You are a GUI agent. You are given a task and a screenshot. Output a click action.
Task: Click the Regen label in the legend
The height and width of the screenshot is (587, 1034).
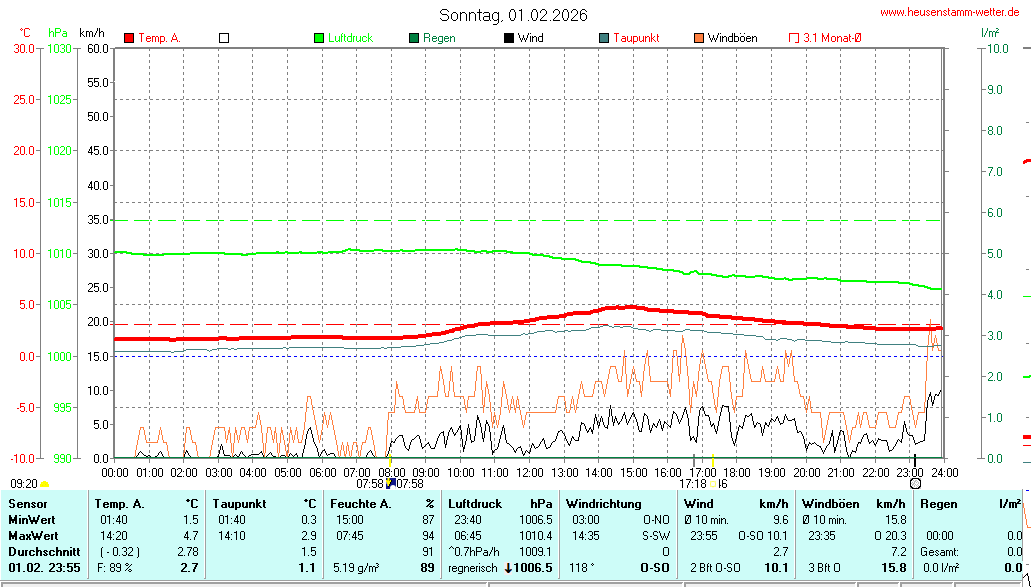(x=439, y=38)
